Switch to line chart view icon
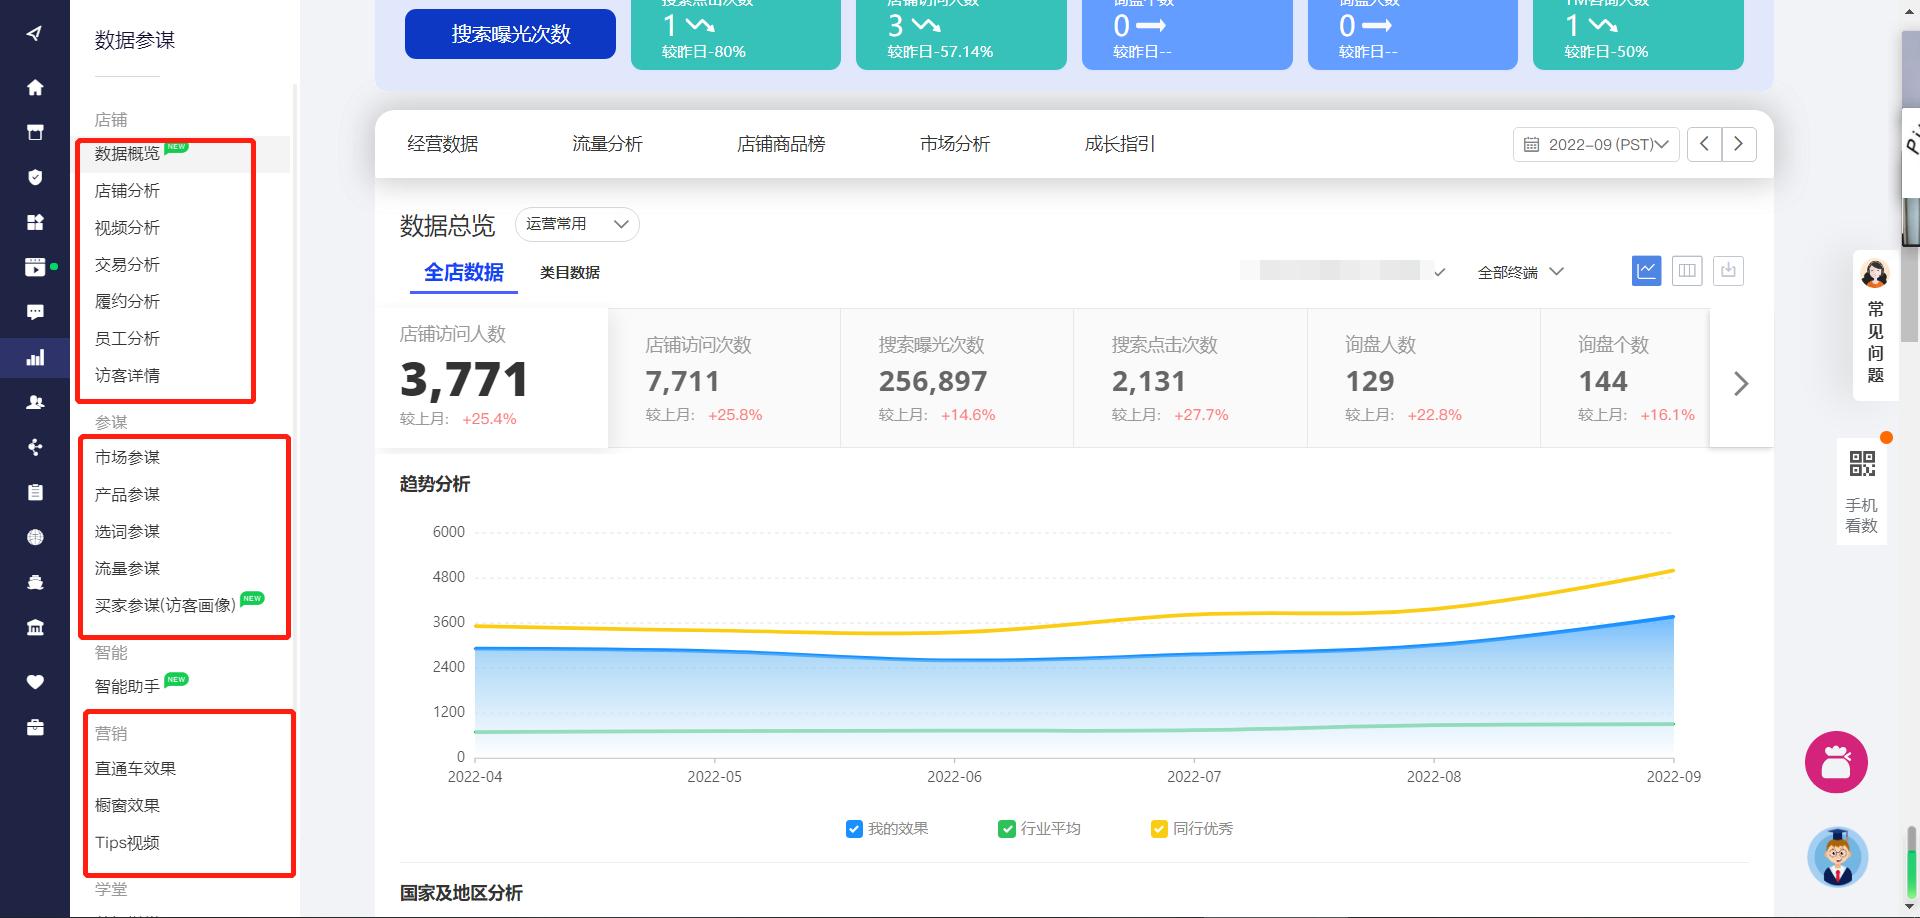The width and height of the screenshot is (1920, 918). pyautogui.click(x=1646, y=271)
